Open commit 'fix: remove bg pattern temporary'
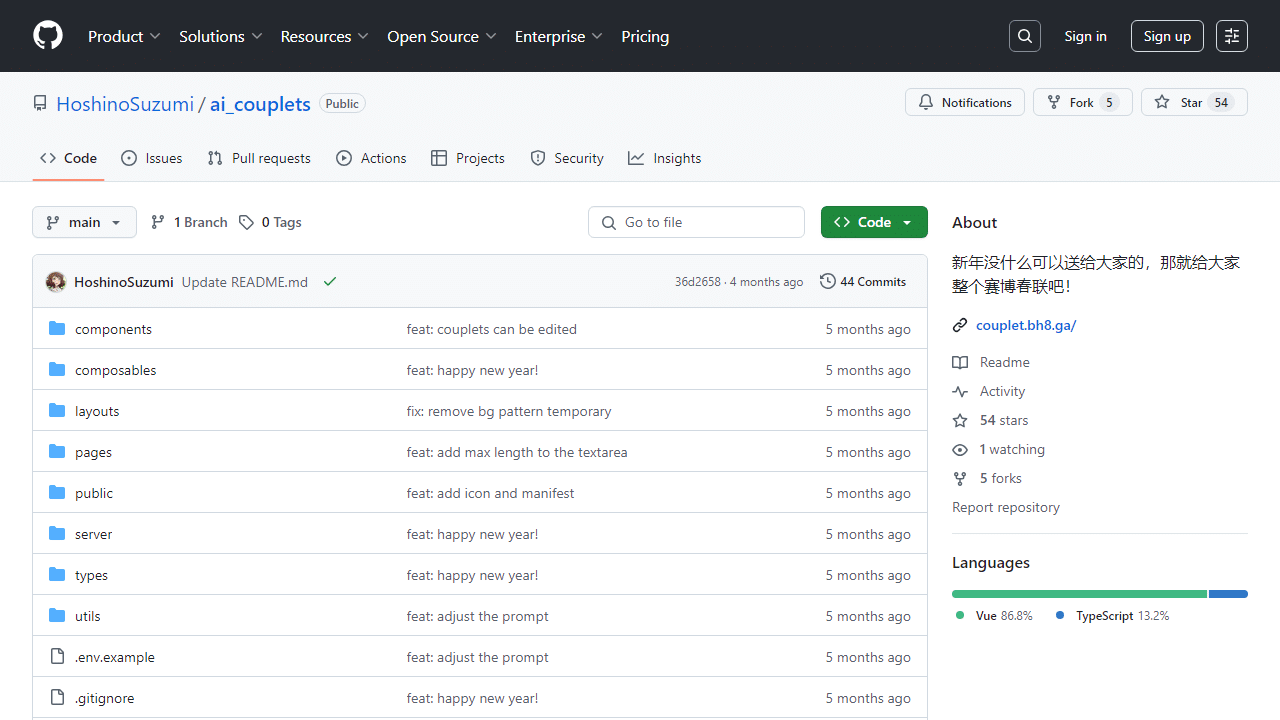1280x720 pixels. (x=509, y=411)
